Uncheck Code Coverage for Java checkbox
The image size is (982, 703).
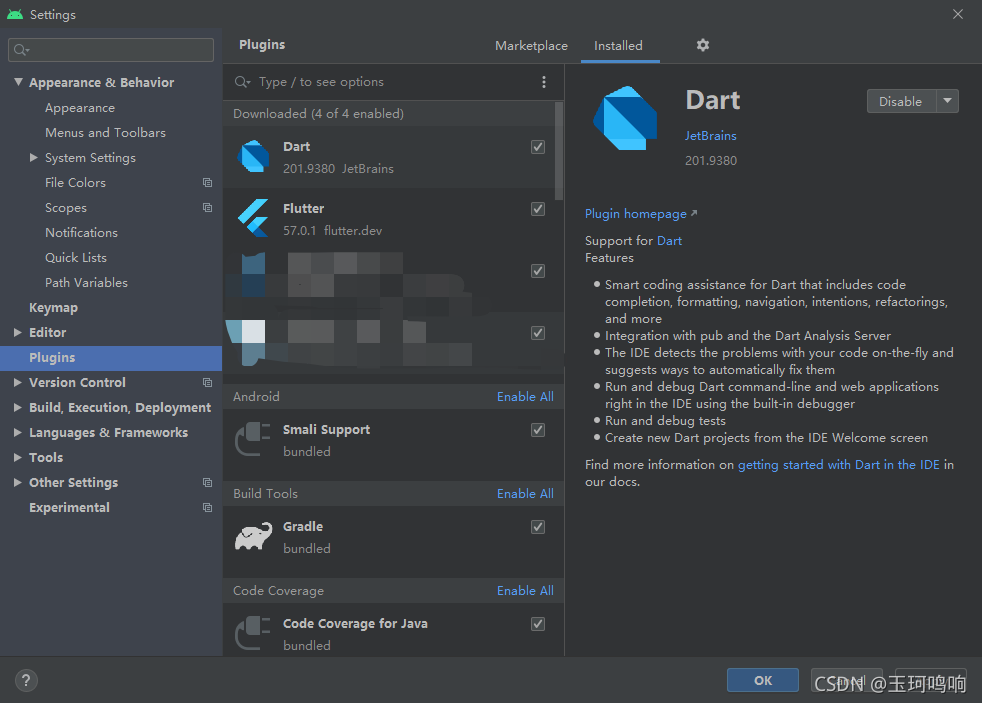point(537,624)
